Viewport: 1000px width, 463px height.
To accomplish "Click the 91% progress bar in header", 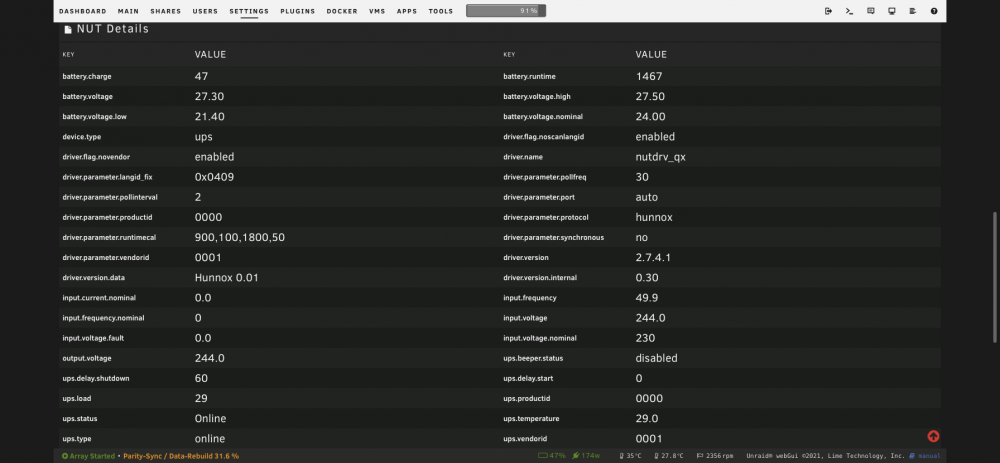I will (x=506, y=11).
